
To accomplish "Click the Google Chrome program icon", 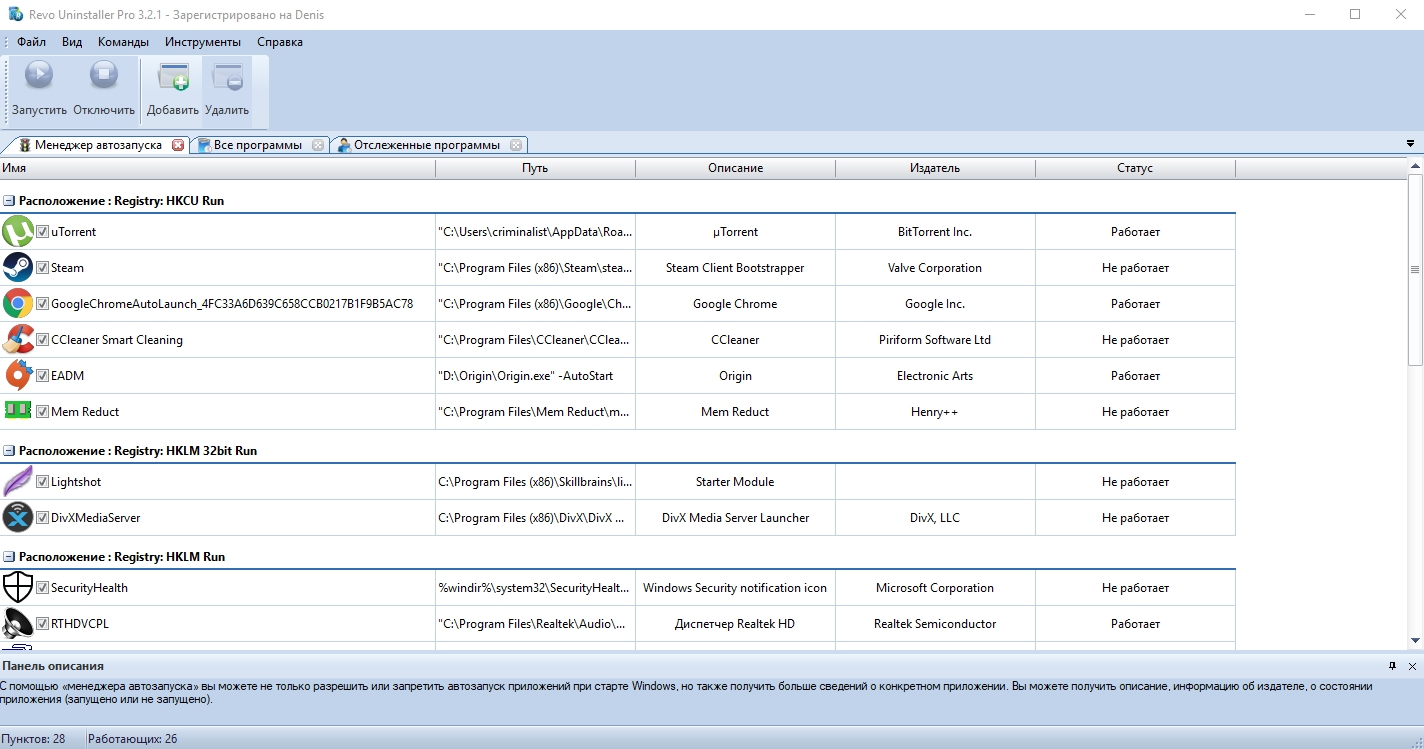I will tap(18, 304).
